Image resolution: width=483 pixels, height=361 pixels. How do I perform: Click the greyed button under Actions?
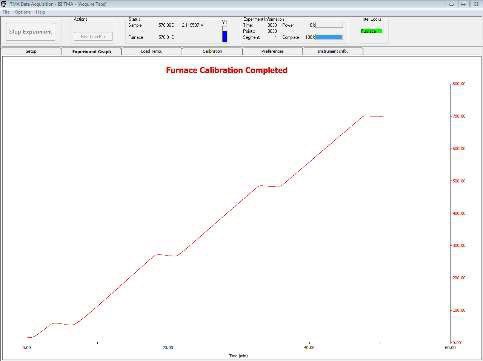click(x=93, y=36)
